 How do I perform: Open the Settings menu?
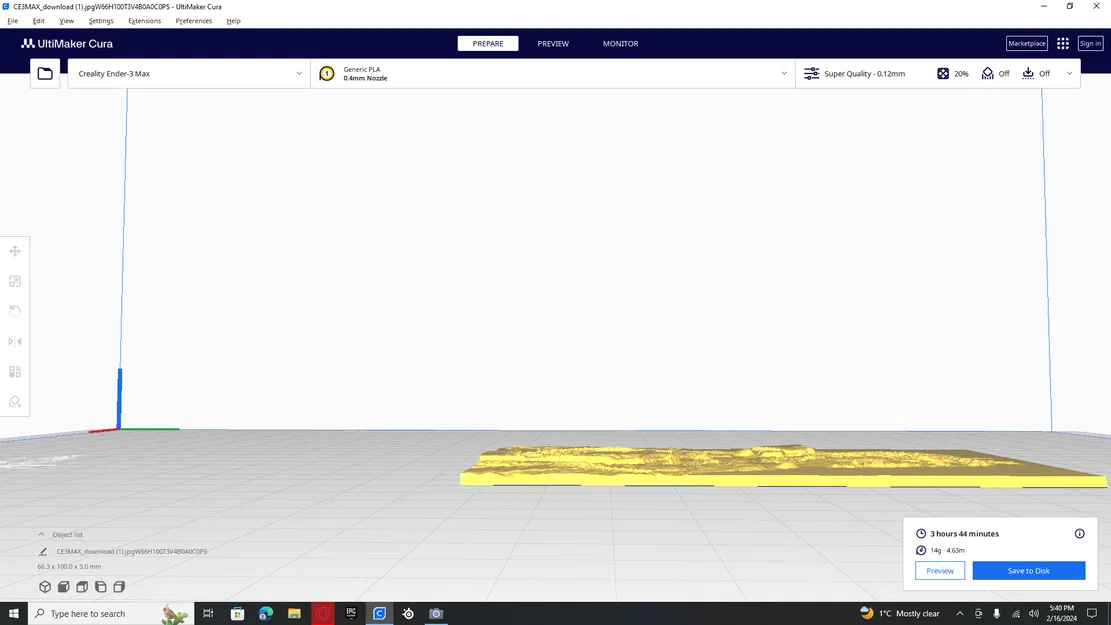[101, 21]
